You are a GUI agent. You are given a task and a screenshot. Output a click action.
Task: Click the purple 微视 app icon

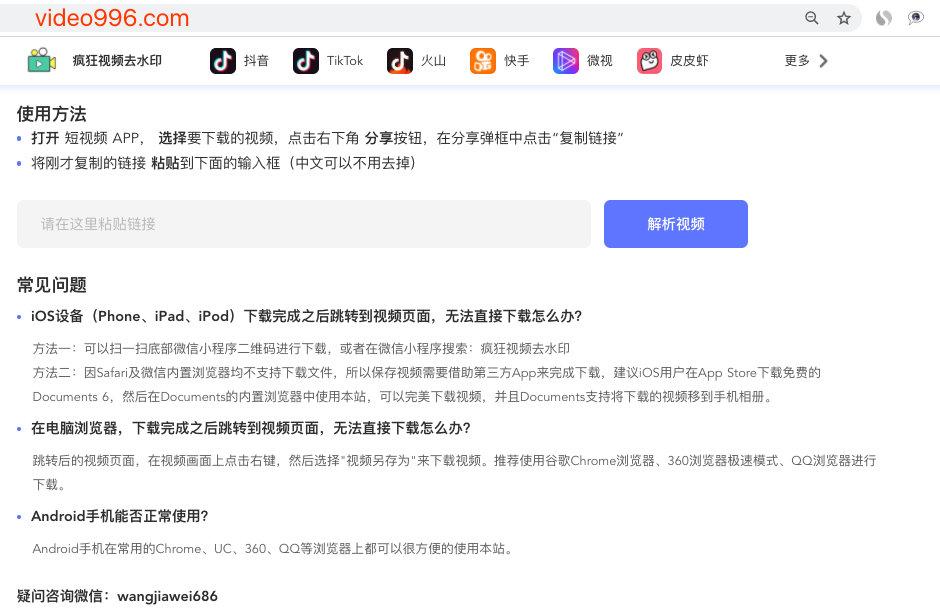coord(565,61)
